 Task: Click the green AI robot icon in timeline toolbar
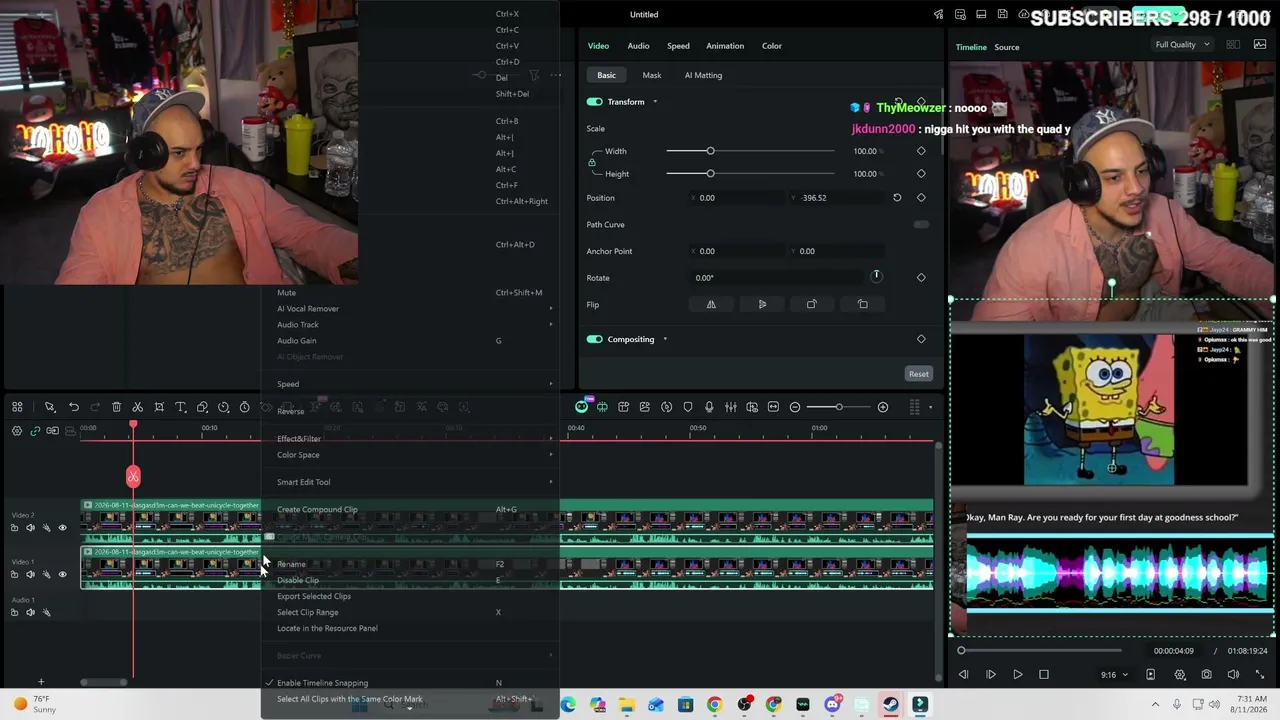(x=582, y=407)
